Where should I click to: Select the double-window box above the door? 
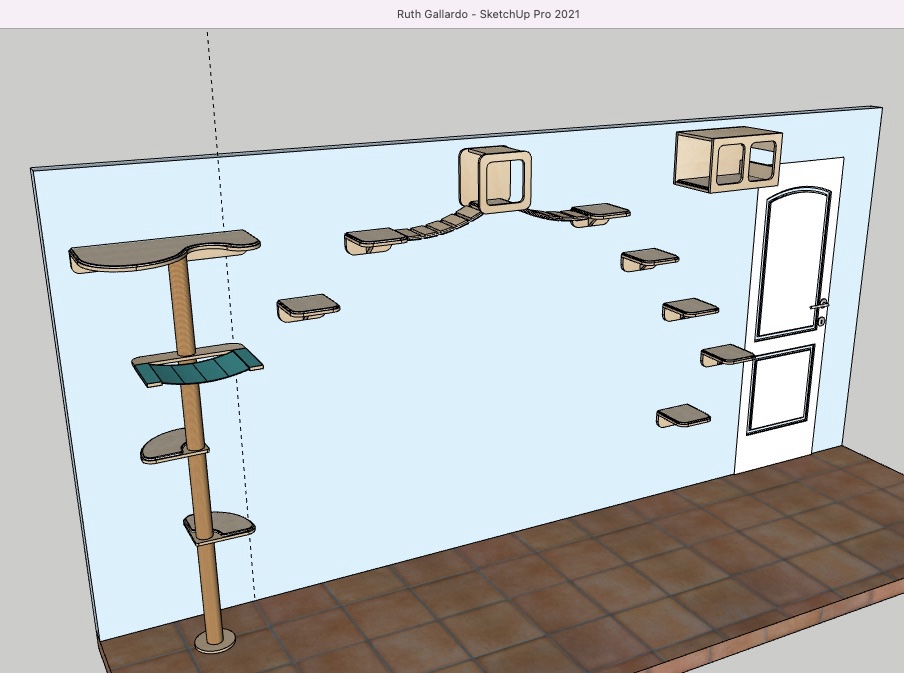728,160
